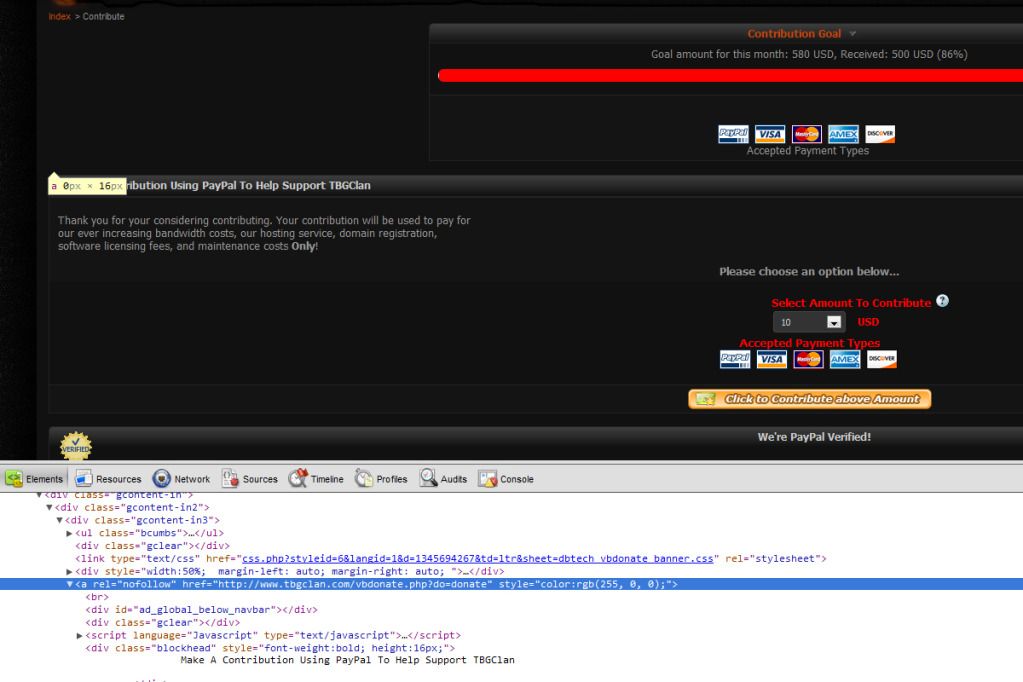Screen dimensions: 1023x682
Task: Open the Console tab
Action: [x=506, y=479]
